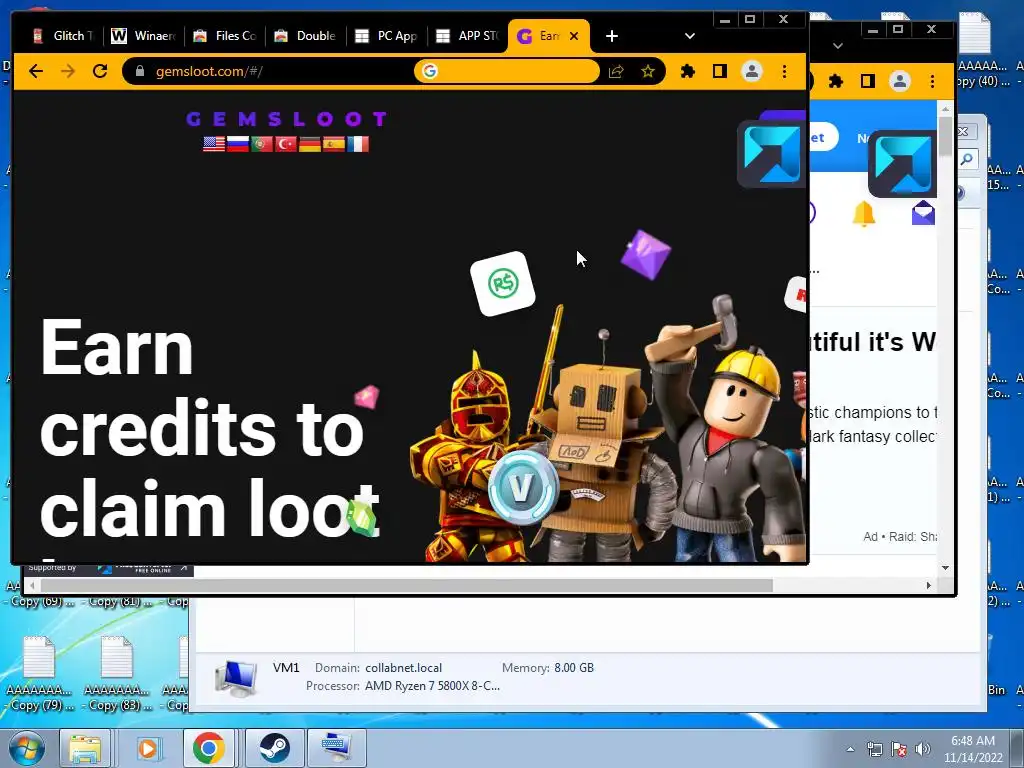Expand tab search chevron in back Chrome window
Image resolution: width=1024 pixels, height=768 pixels.
(838, 46)
